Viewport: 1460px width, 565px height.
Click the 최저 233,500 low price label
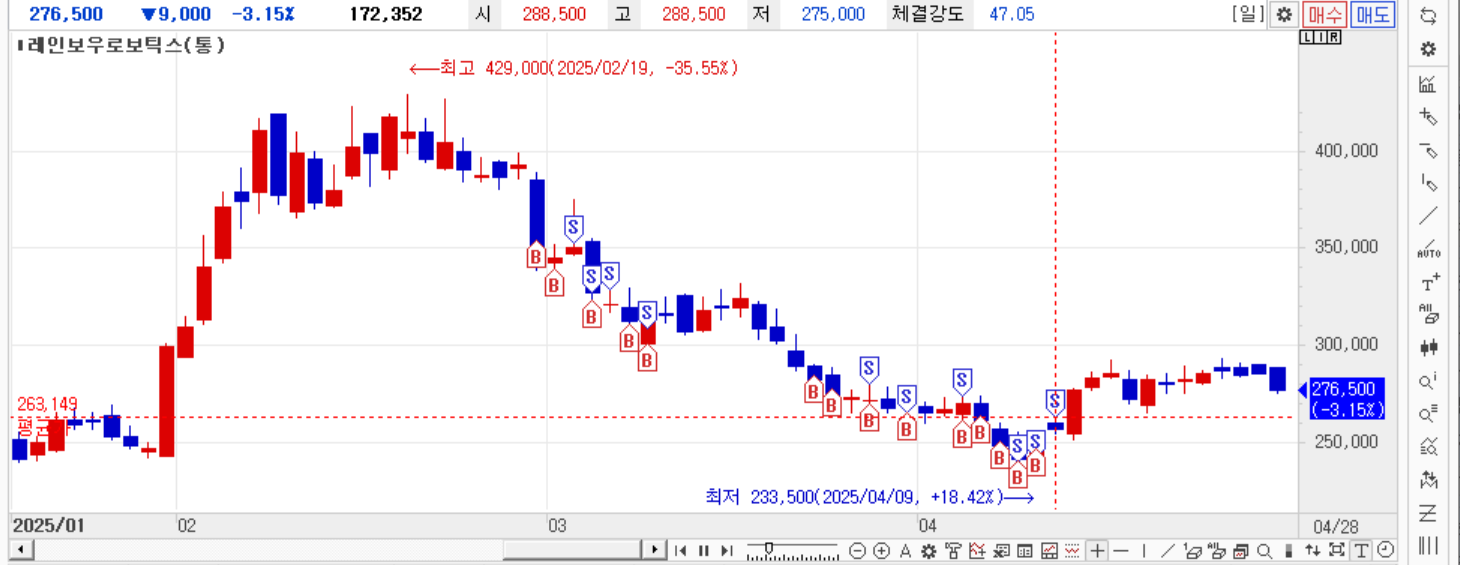pyautogui.click(x=870, y=497)
